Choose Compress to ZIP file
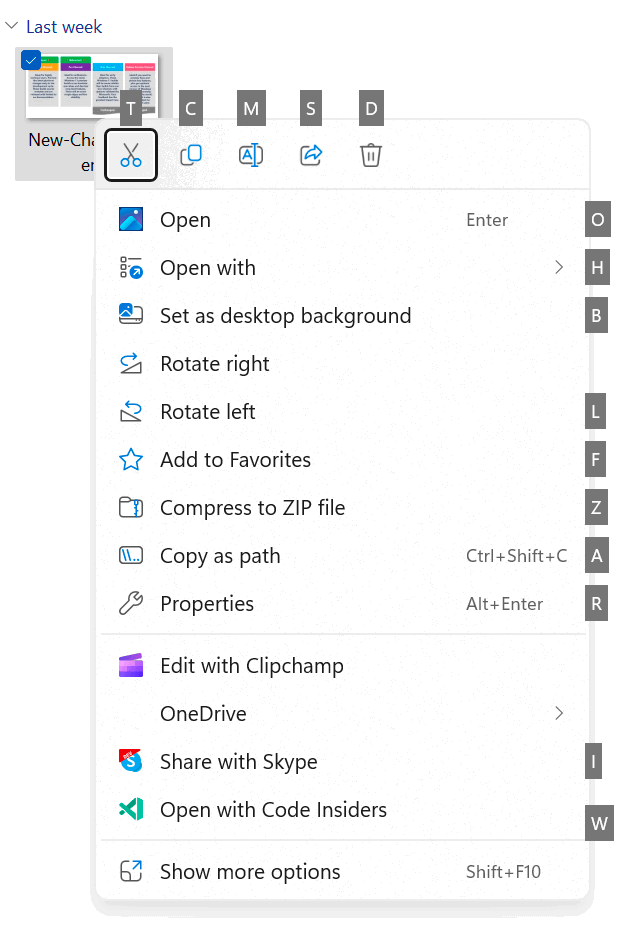This screenshot has height=943, width=643. (x=252, y=508)
